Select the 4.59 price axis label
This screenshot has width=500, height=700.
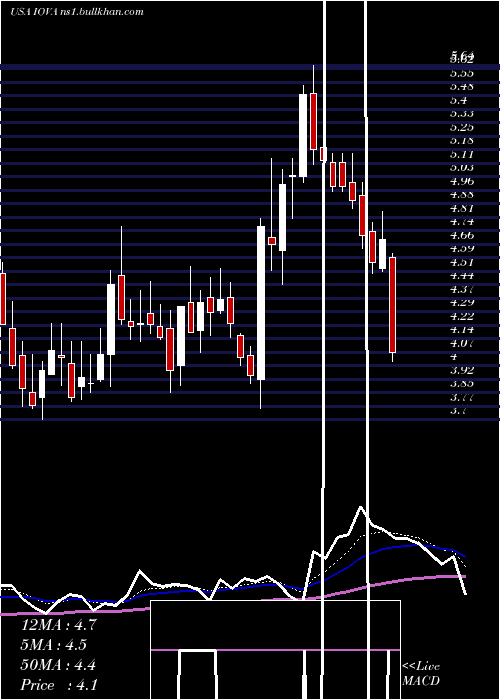(x=462, y=248)
